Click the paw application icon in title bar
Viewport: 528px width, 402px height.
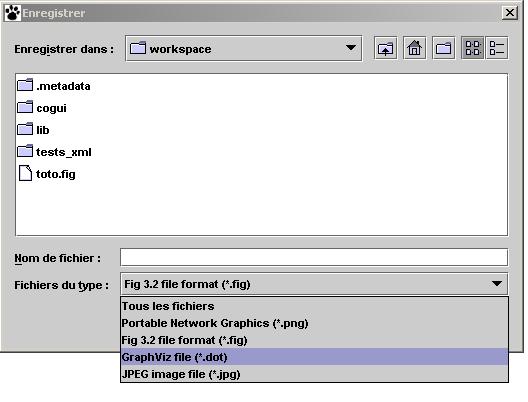(x=12, y=13)
